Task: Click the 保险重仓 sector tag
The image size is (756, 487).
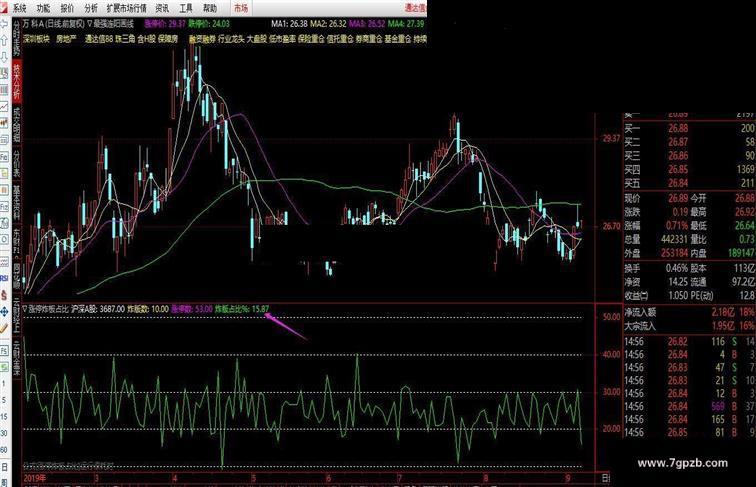Action: [311, 39]
